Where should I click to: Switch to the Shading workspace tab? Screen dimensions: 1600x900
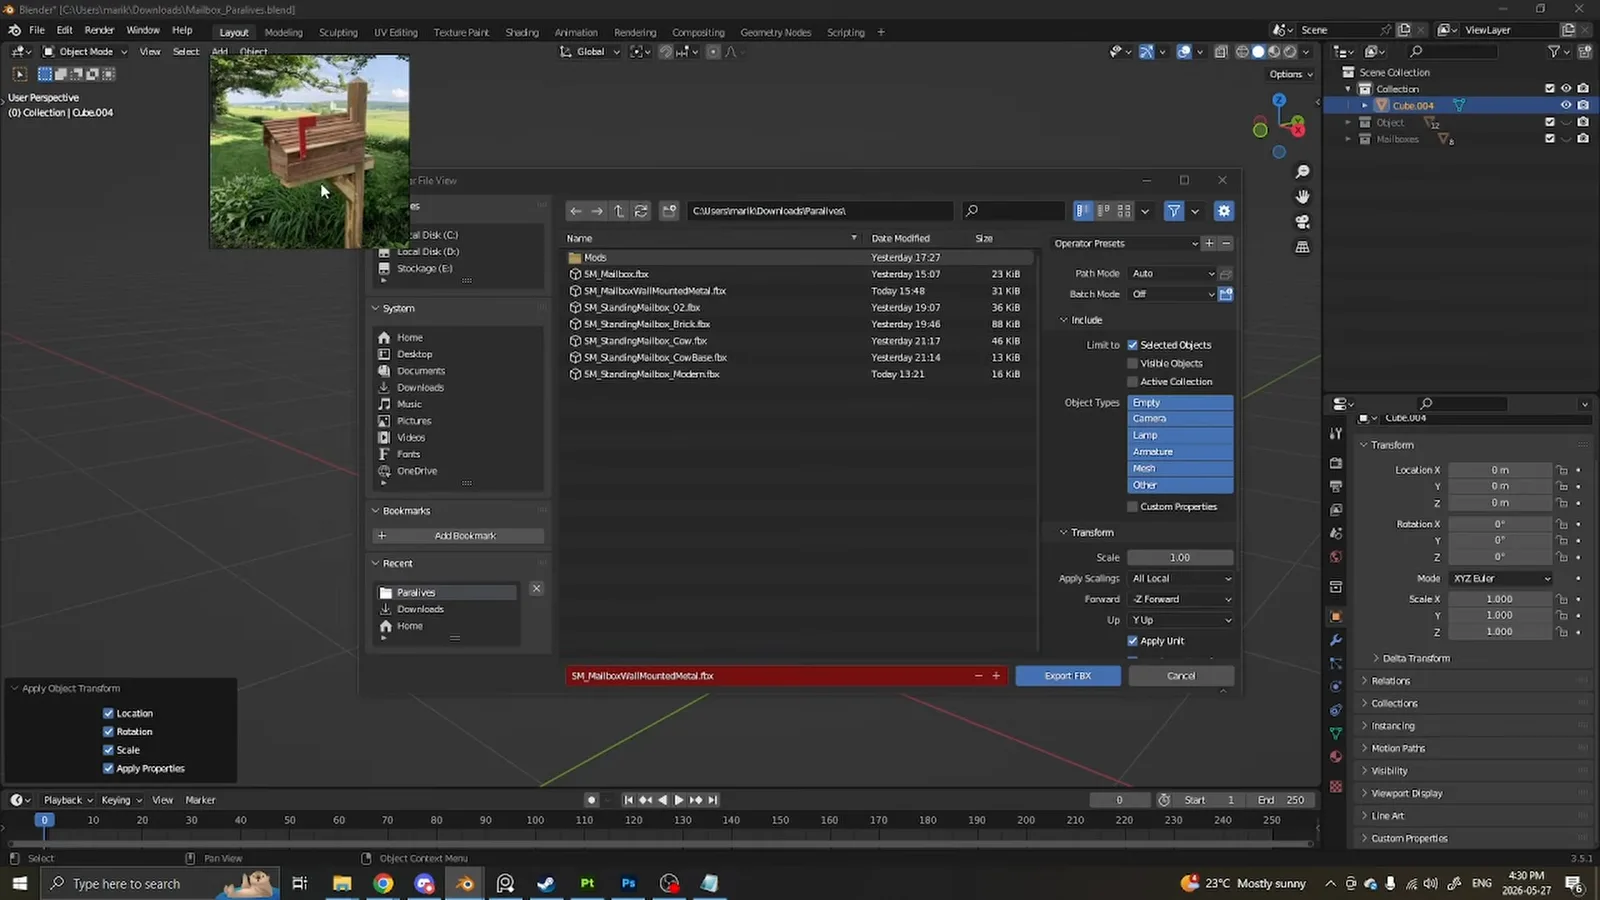[522, 32]
